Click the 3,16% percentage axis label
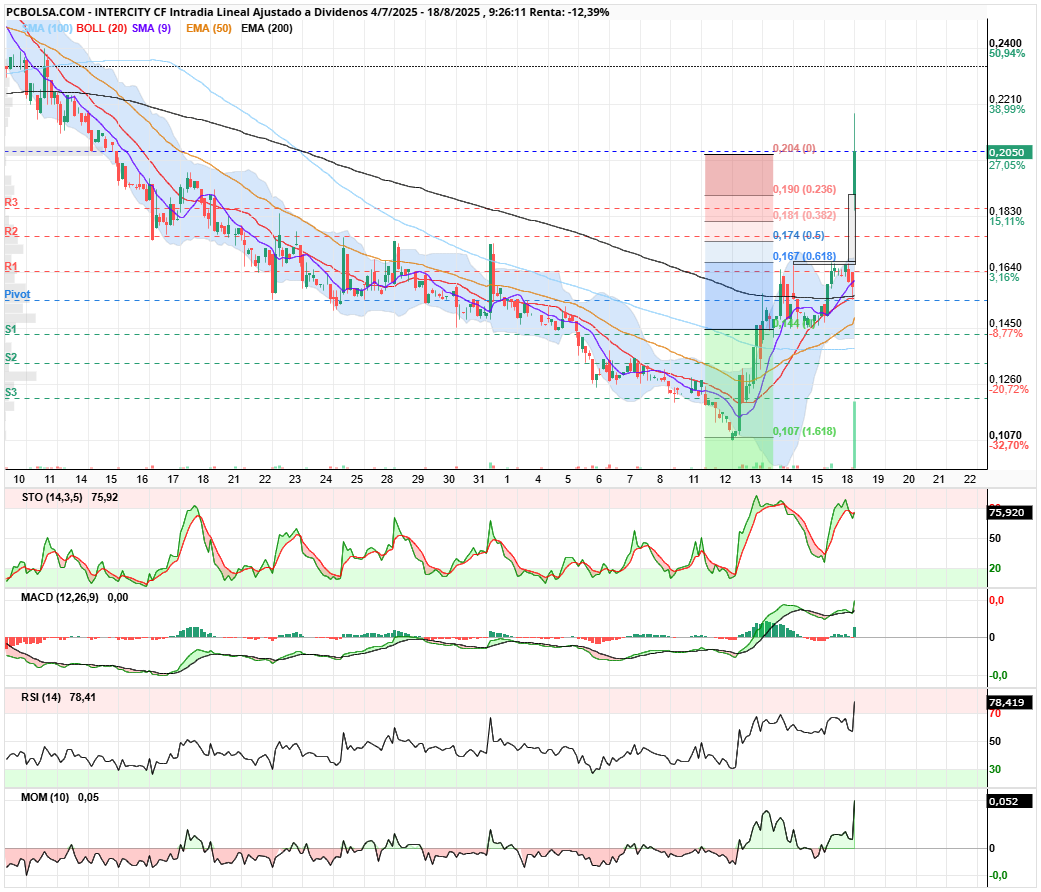1041x892 pixels. 1004,277
